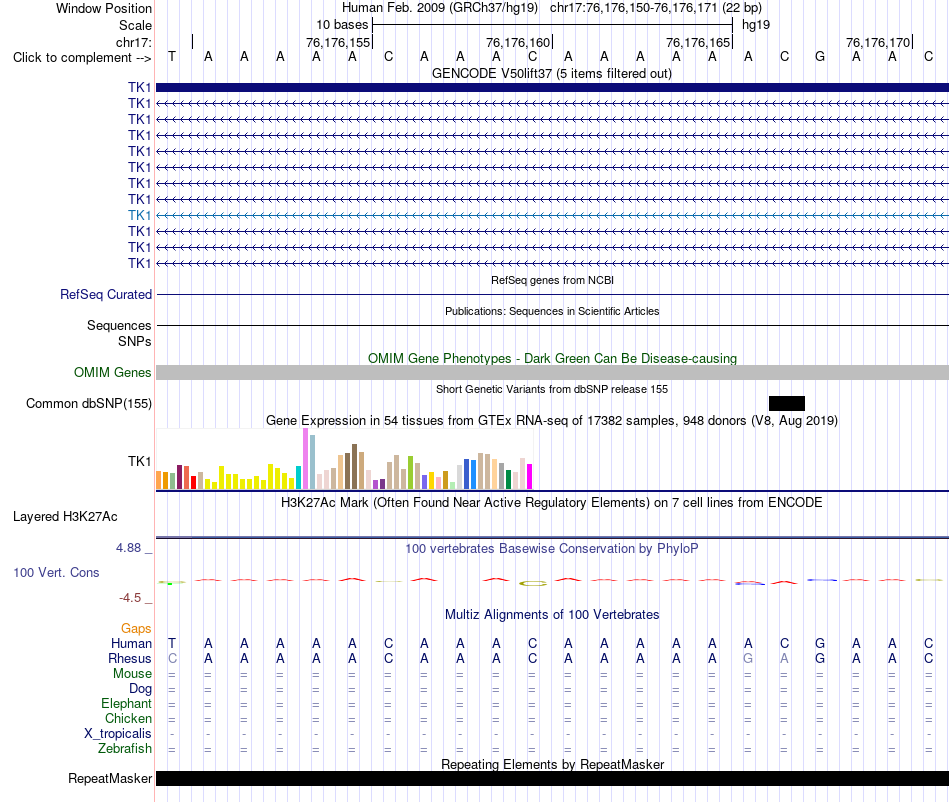Open 'GENCODE V50lift37 (5 items filtered out)' track title

click(x=551, y=73)
